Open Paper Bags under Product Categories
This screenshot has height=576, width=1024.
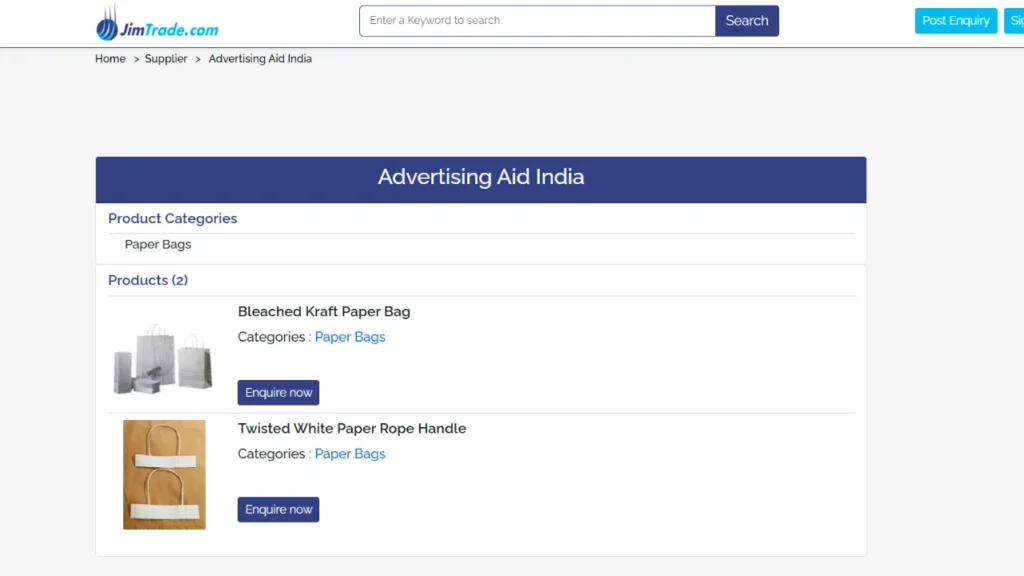[157, 244]
